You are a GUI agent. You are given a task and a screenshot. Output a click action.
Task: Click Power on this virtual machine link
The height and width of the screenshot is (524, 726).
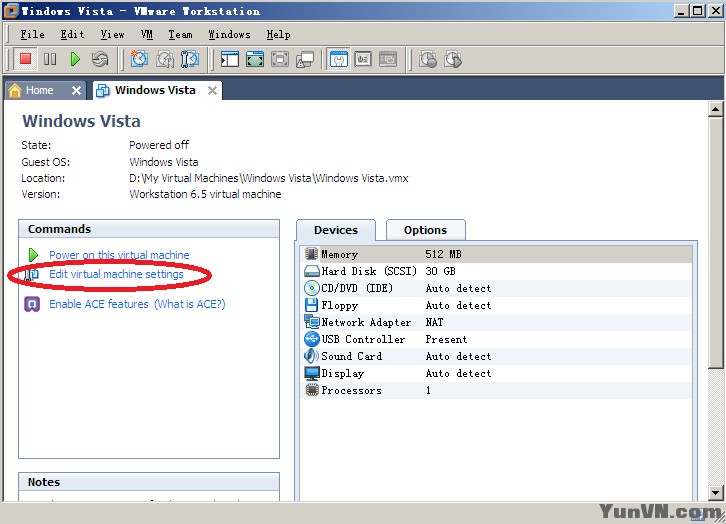coord(119,255)
